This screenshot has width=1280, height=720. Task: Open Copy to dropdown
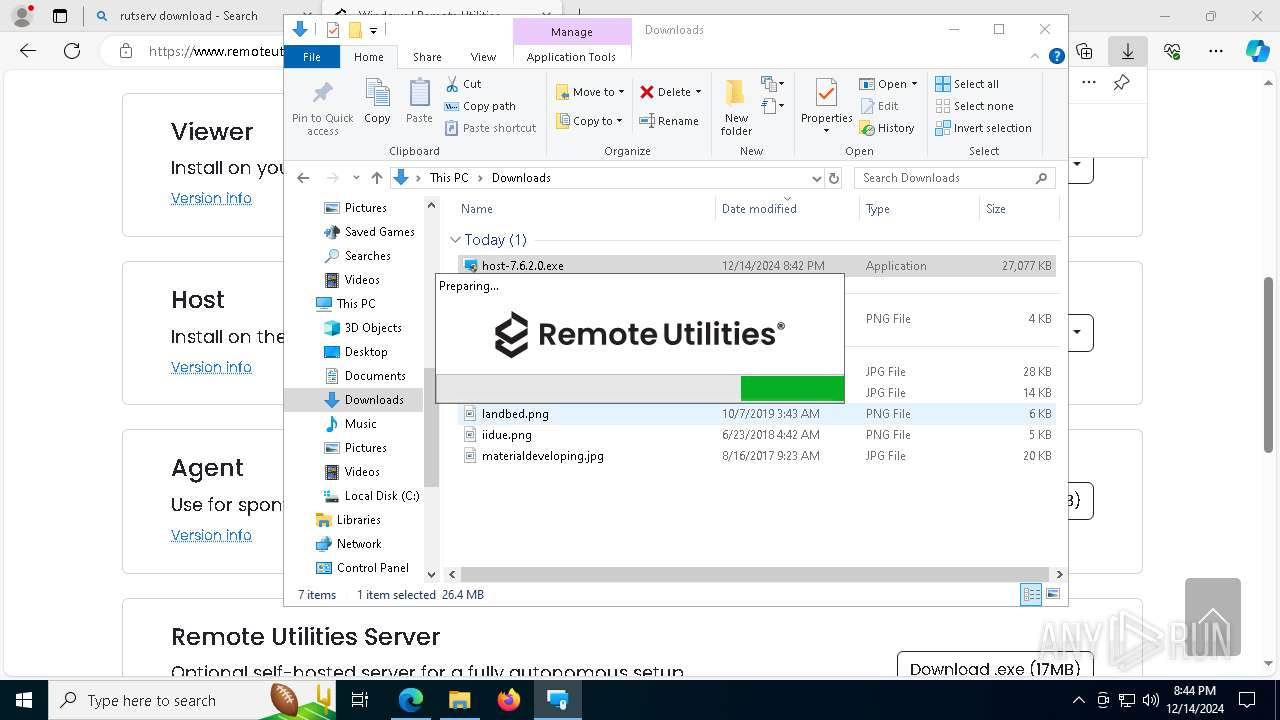click(x=590, y=121)
